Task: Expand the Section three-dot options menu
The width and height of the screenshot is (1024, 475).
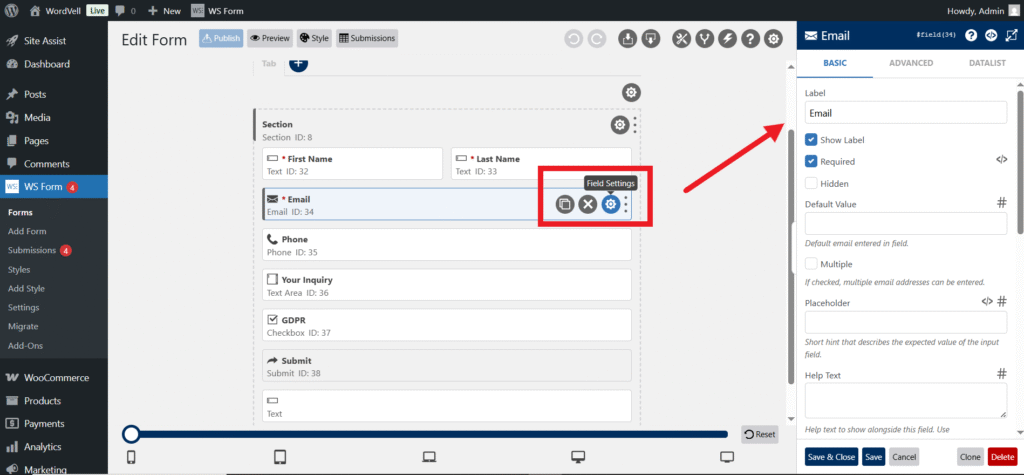Action: 635,125
